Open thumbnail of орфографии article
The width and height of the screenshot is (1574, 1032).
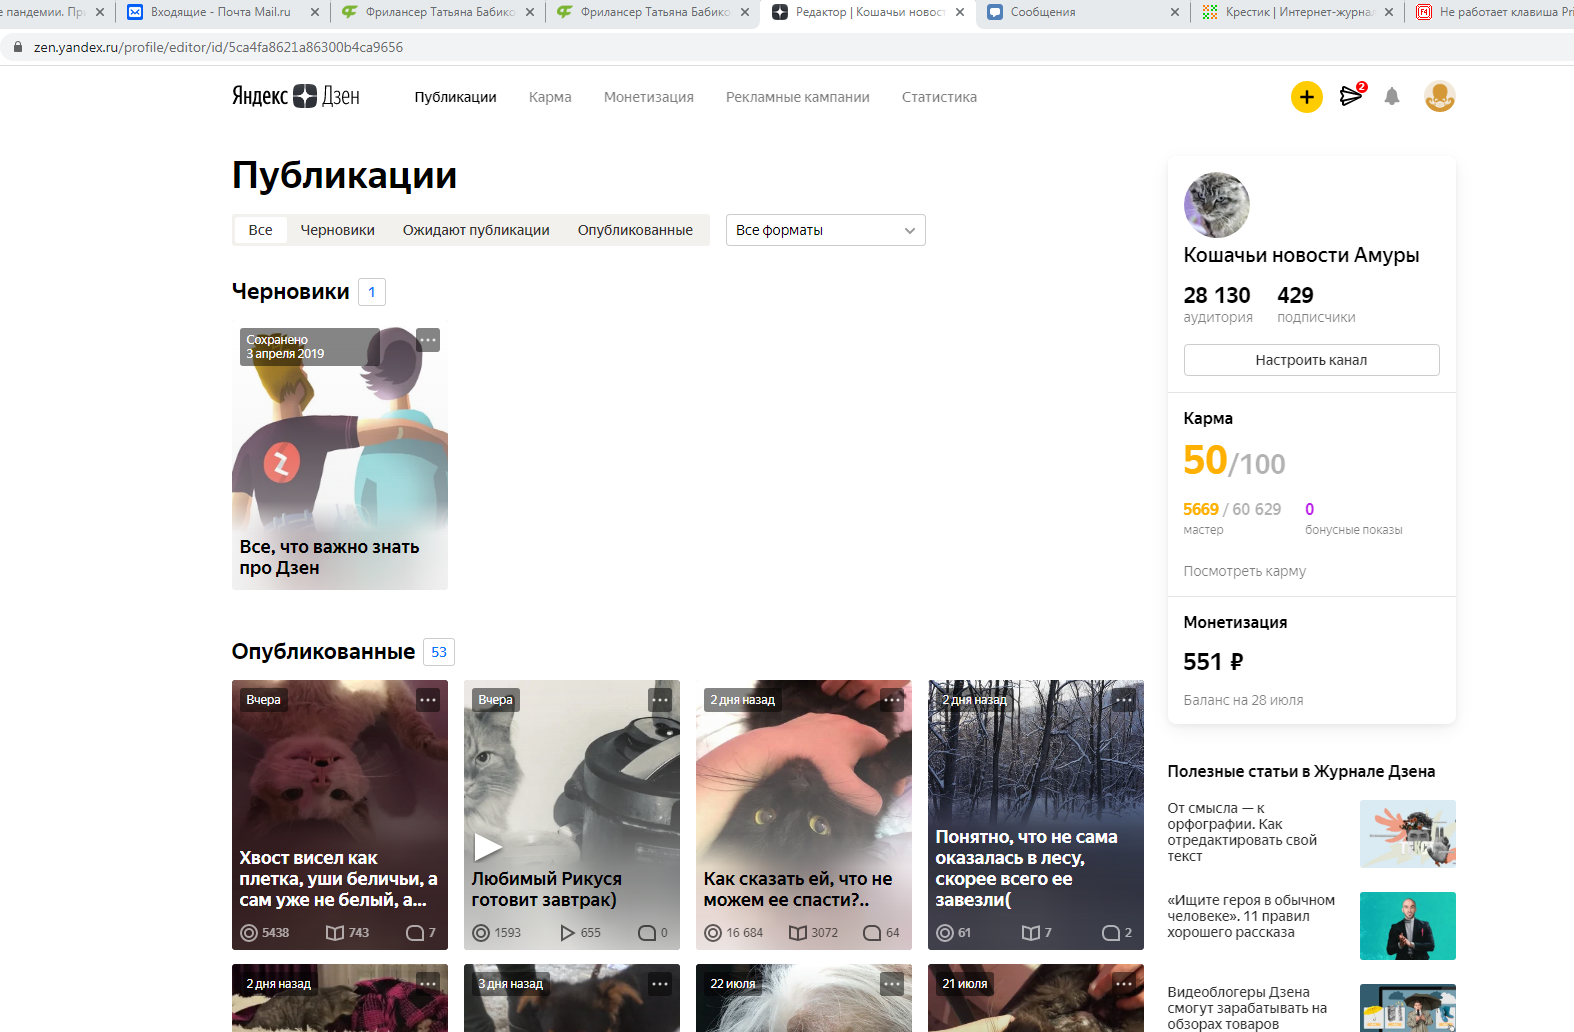1408,834
